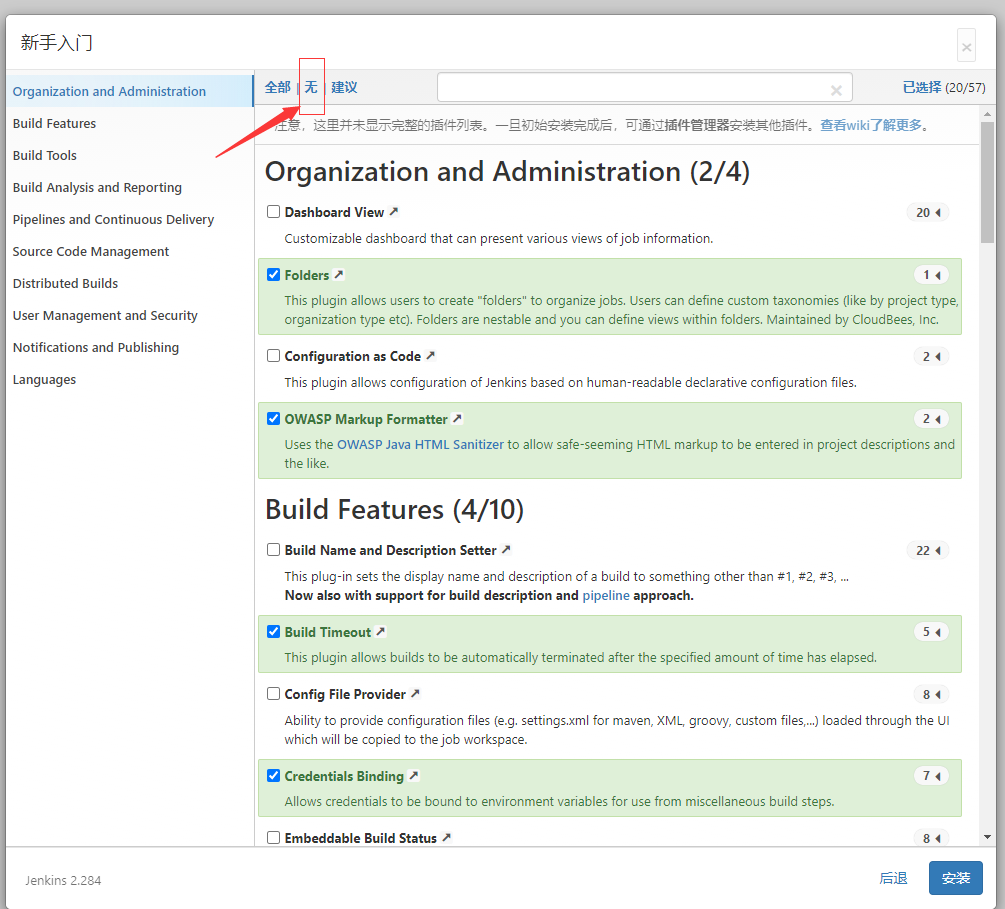Open Credentials Binding external link icon
The image size is (1005, 909).
(x=414, y=776)
